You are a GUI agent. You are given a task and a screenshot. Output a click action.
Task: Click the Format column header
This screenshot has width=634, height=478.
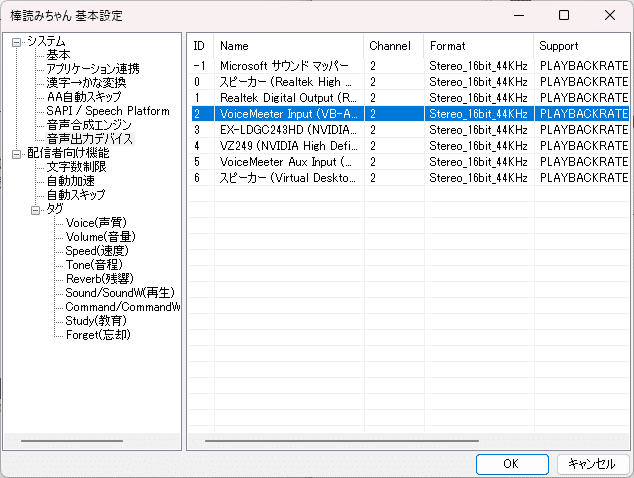(478, 46)
